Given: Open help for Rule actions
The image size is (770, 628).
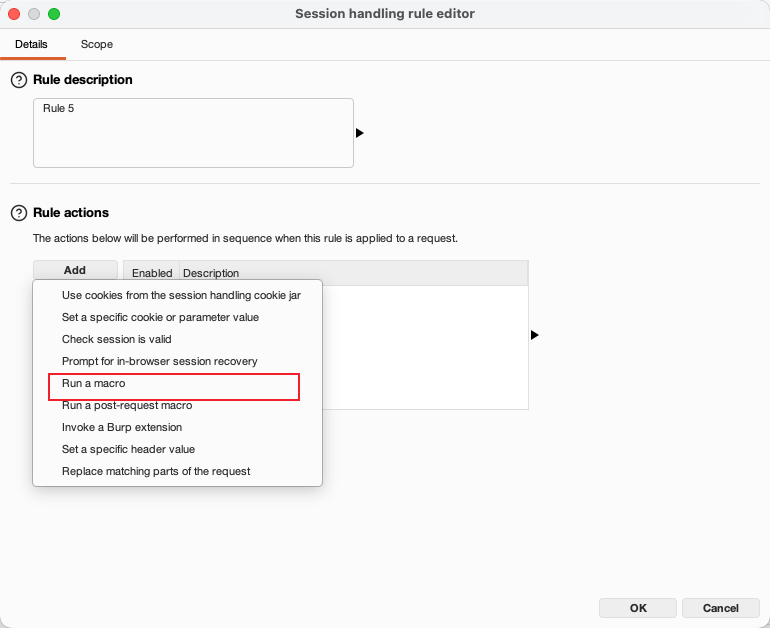Looking at the screenshot, I should click(x=19, y=213).
